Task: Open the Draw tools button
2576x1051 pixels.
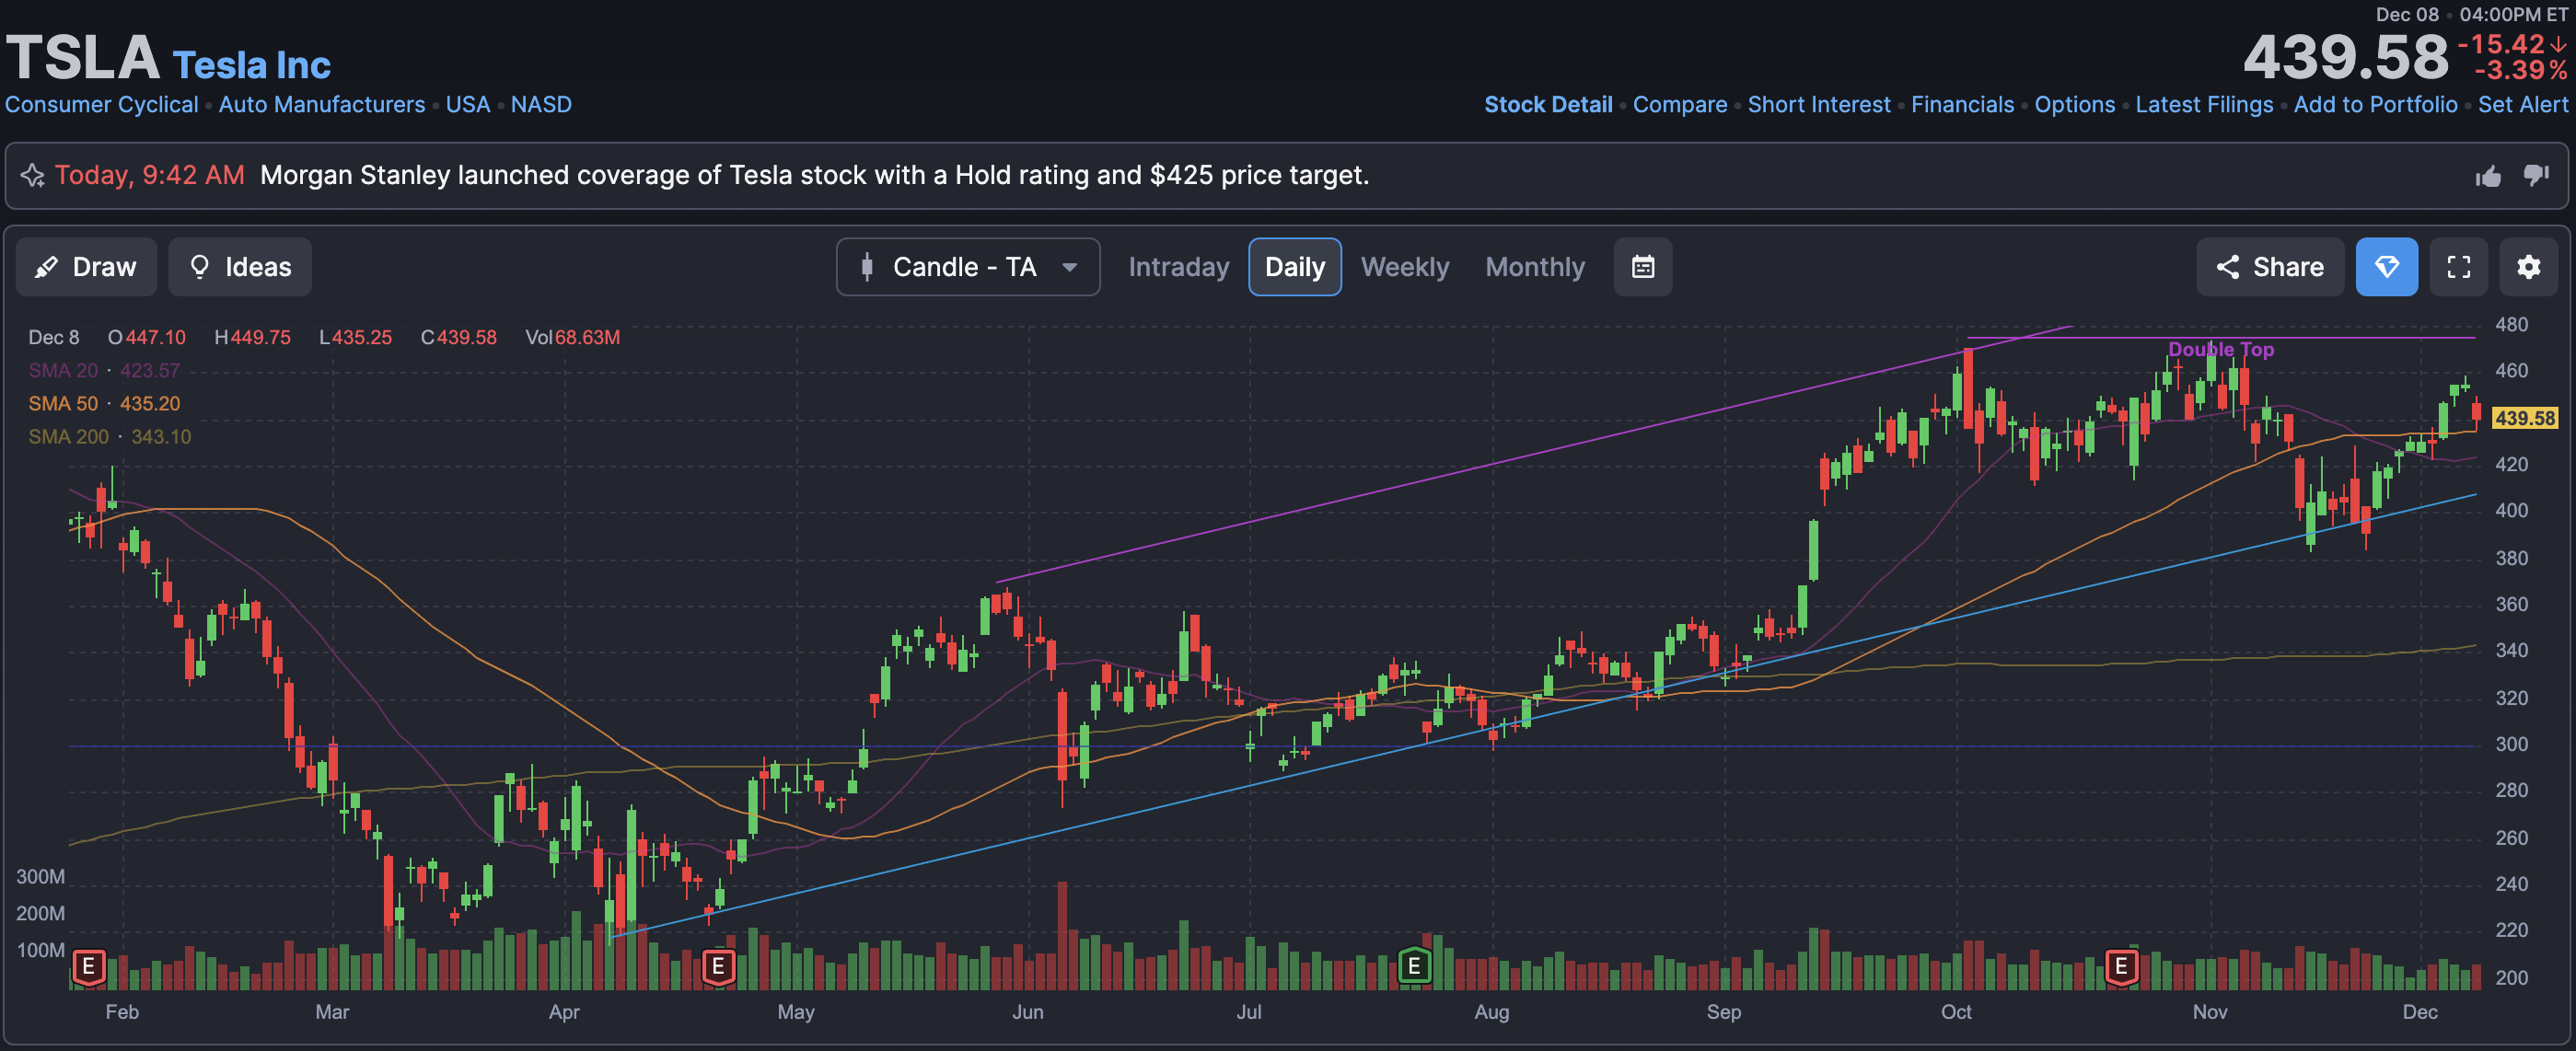Action: pyautogui.click(x=86, y=267)
